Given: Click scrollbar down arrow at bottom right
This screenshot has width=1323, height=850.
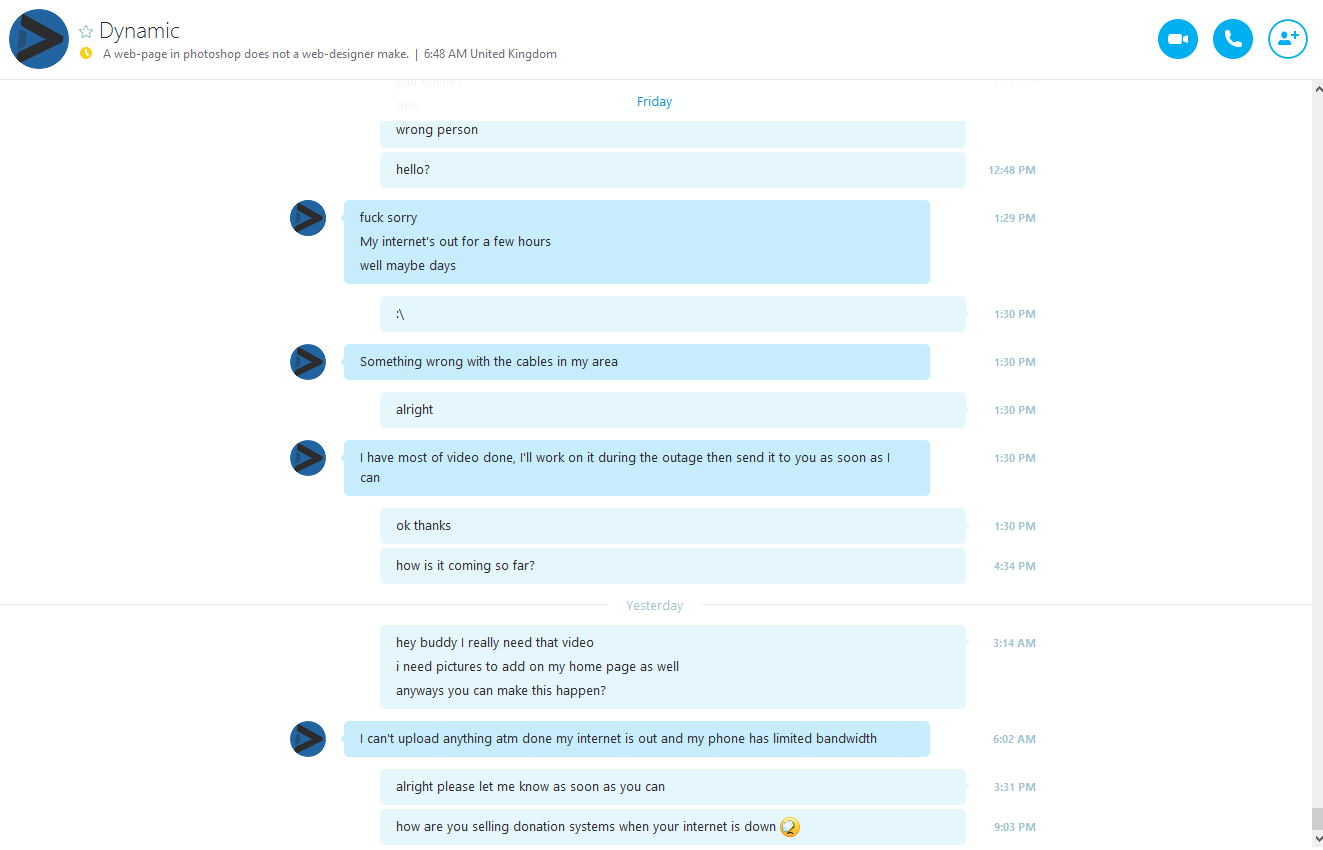Looking at the screenshot, I should pos(1317,838).
